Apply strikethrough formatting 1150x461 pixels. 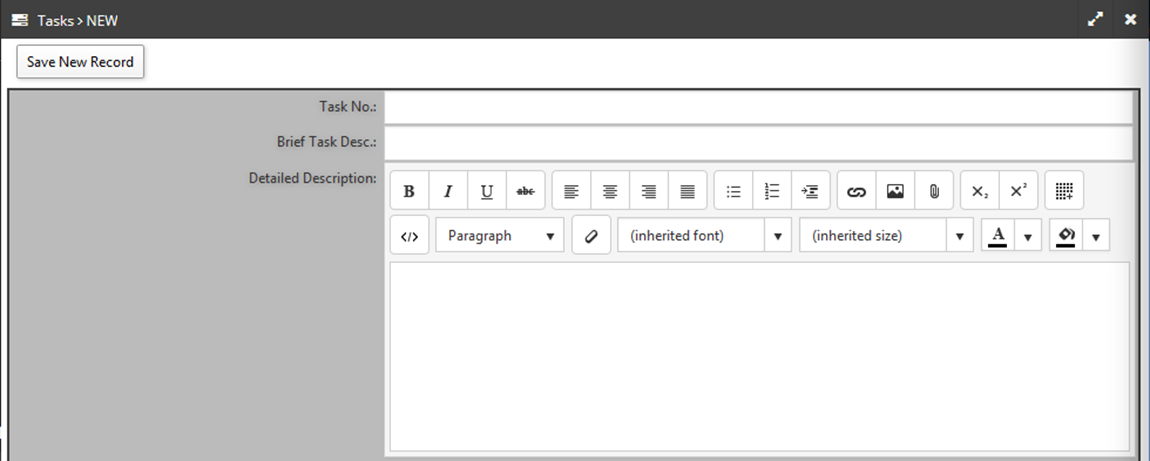[x=526, y=191]
